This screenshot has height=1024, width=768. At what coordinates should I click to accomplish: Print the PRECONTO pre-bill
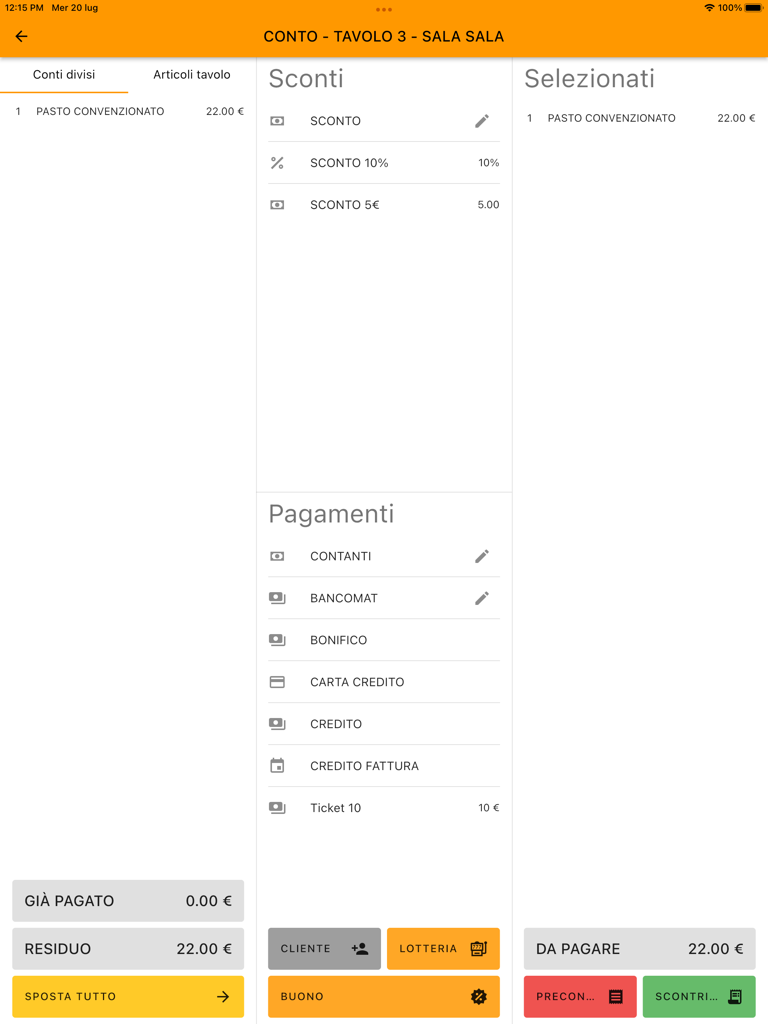click(580, 997)
